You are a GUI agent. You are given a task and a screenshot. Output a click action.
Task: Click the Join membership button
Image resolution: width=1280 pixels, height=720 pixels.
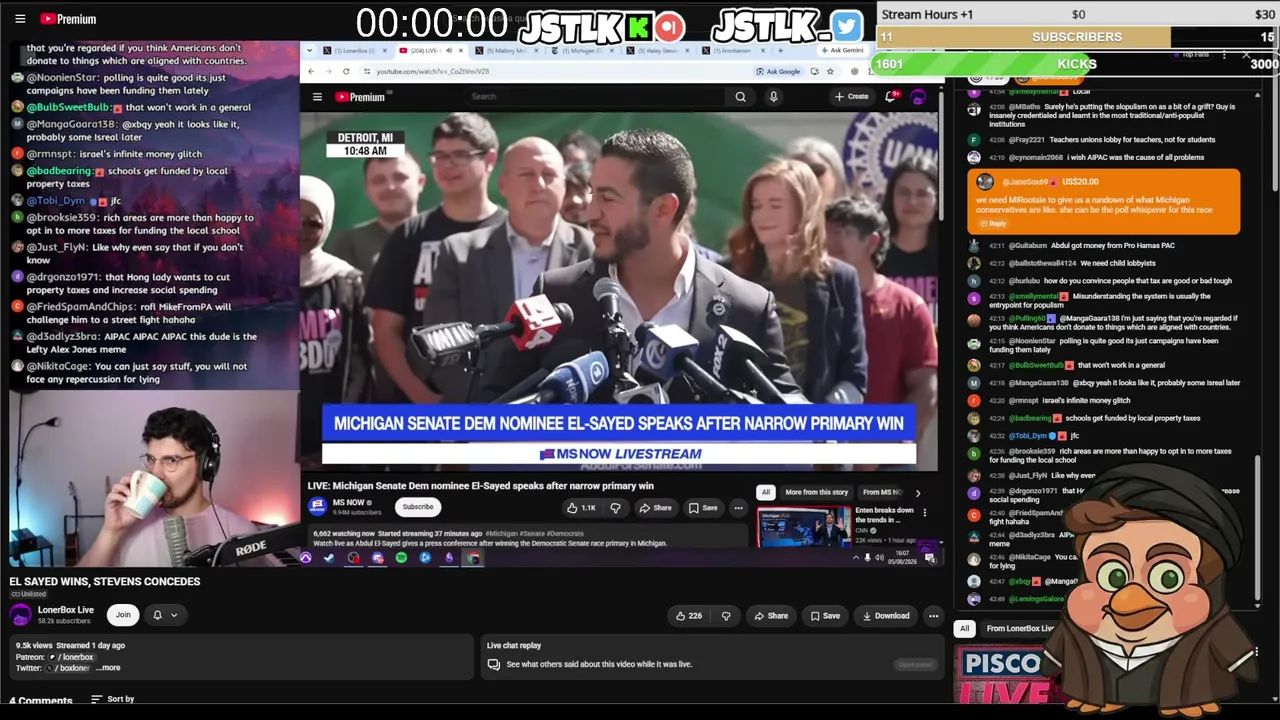(123, 615)
